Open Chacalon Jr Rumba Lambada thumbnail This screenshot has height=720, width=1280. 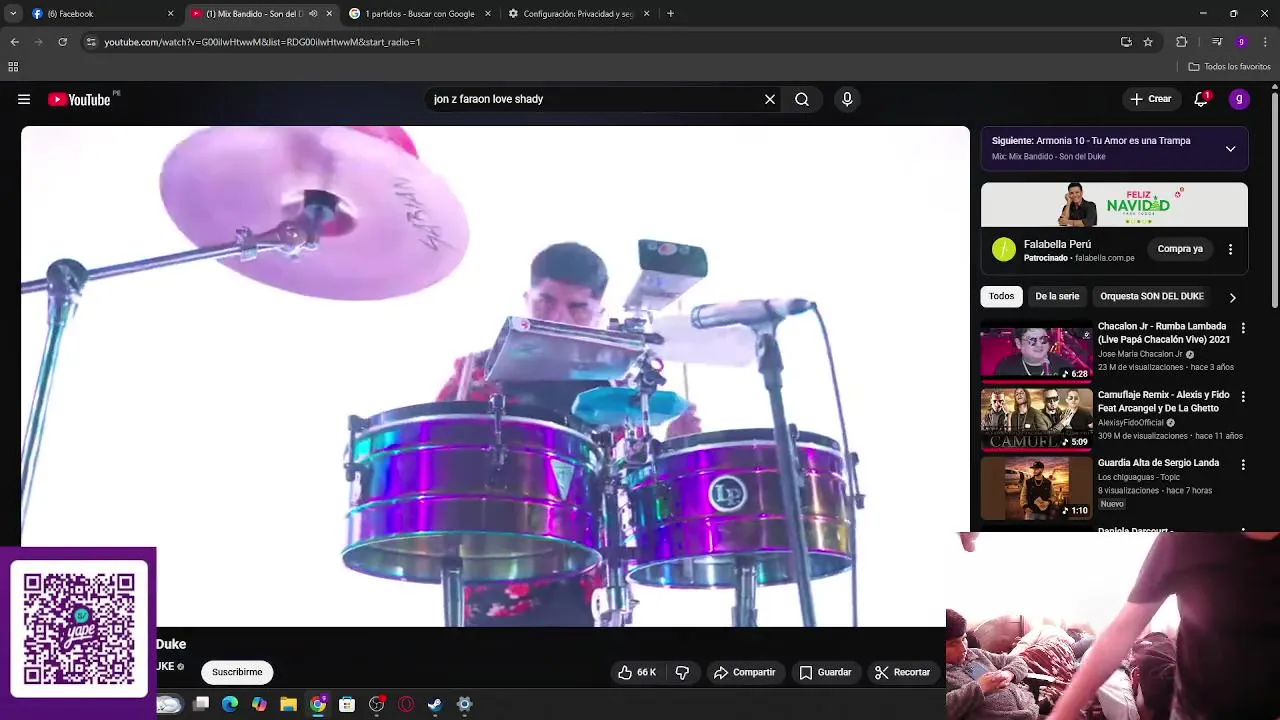click(x=1036, y=353)
